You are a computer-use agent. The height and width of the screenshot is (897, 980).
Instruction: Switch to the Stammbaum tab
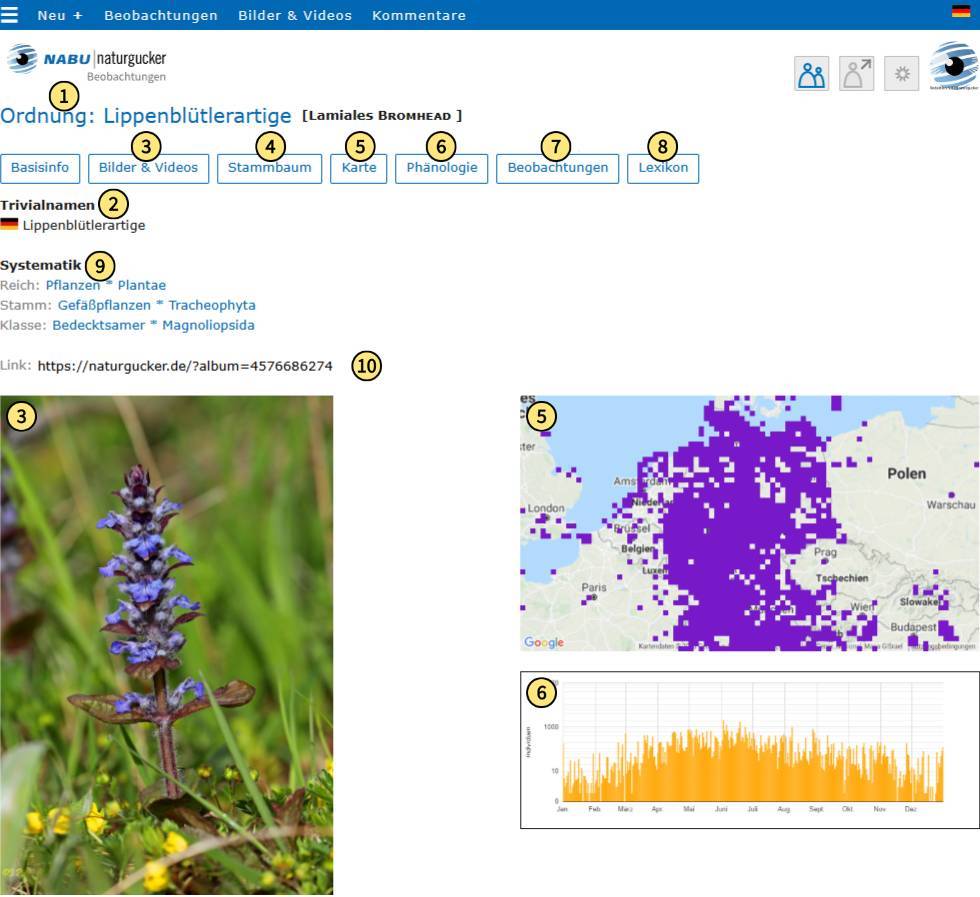[x=269, y=168]
